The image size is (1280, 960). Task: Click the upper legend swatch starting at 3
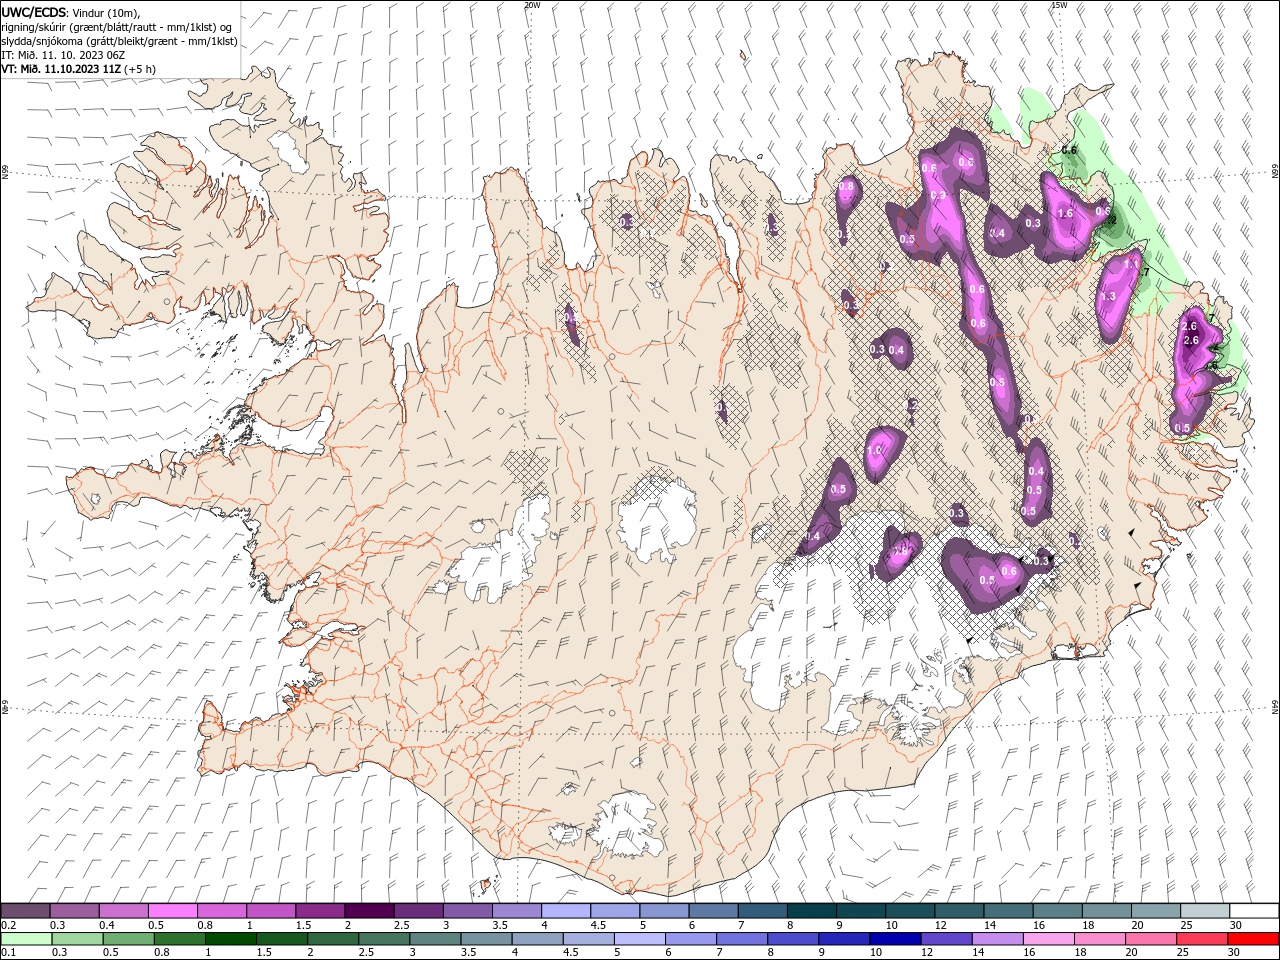pos(467,911)
